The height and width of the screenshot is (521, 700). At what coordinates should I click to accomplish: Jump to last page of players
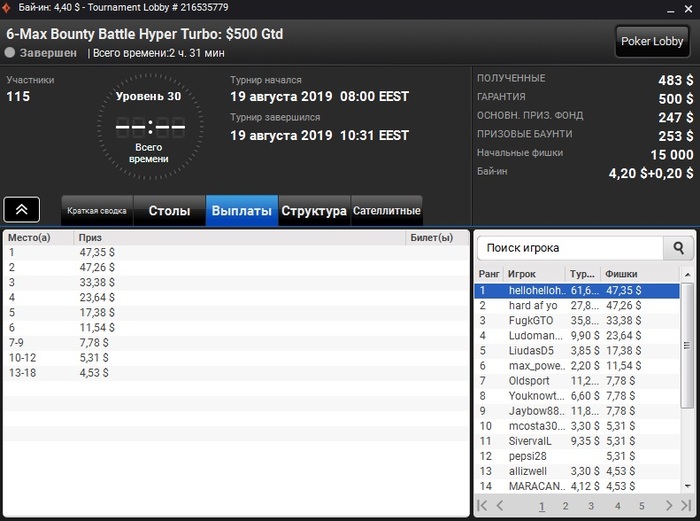tap(686, 505)
